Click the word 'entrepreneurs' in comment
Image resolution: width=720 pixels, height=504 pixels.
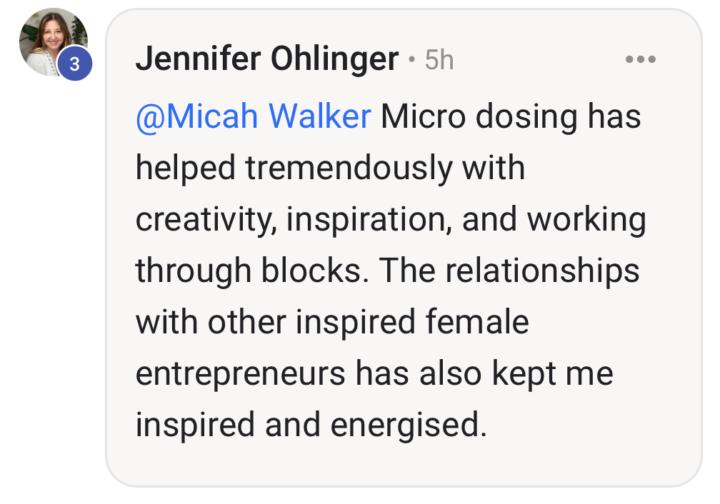(x=240, y=374)
